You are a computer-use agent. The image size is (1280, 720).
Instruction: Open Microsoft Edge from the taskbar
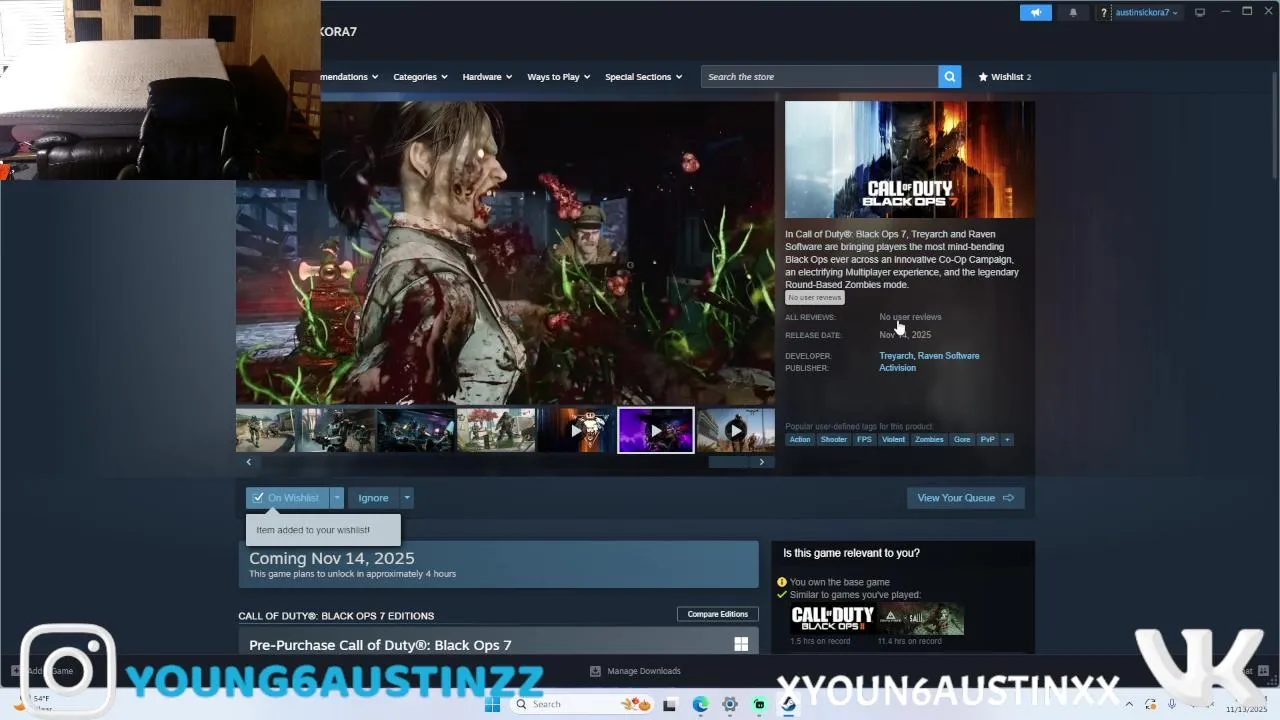point(700,705)
